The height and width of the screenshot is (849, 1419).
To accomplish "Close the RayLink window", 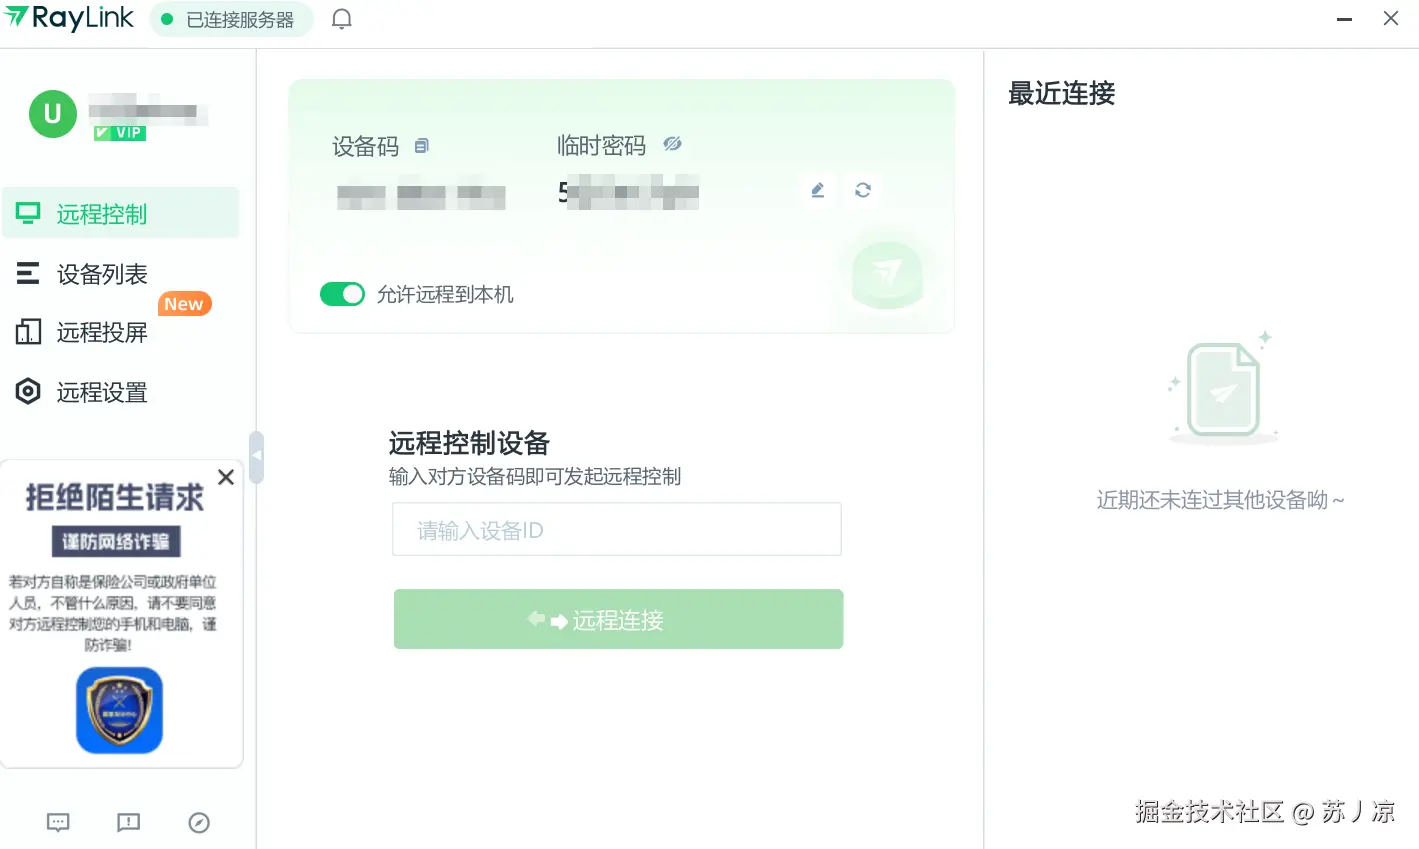I will [1391, 18].
